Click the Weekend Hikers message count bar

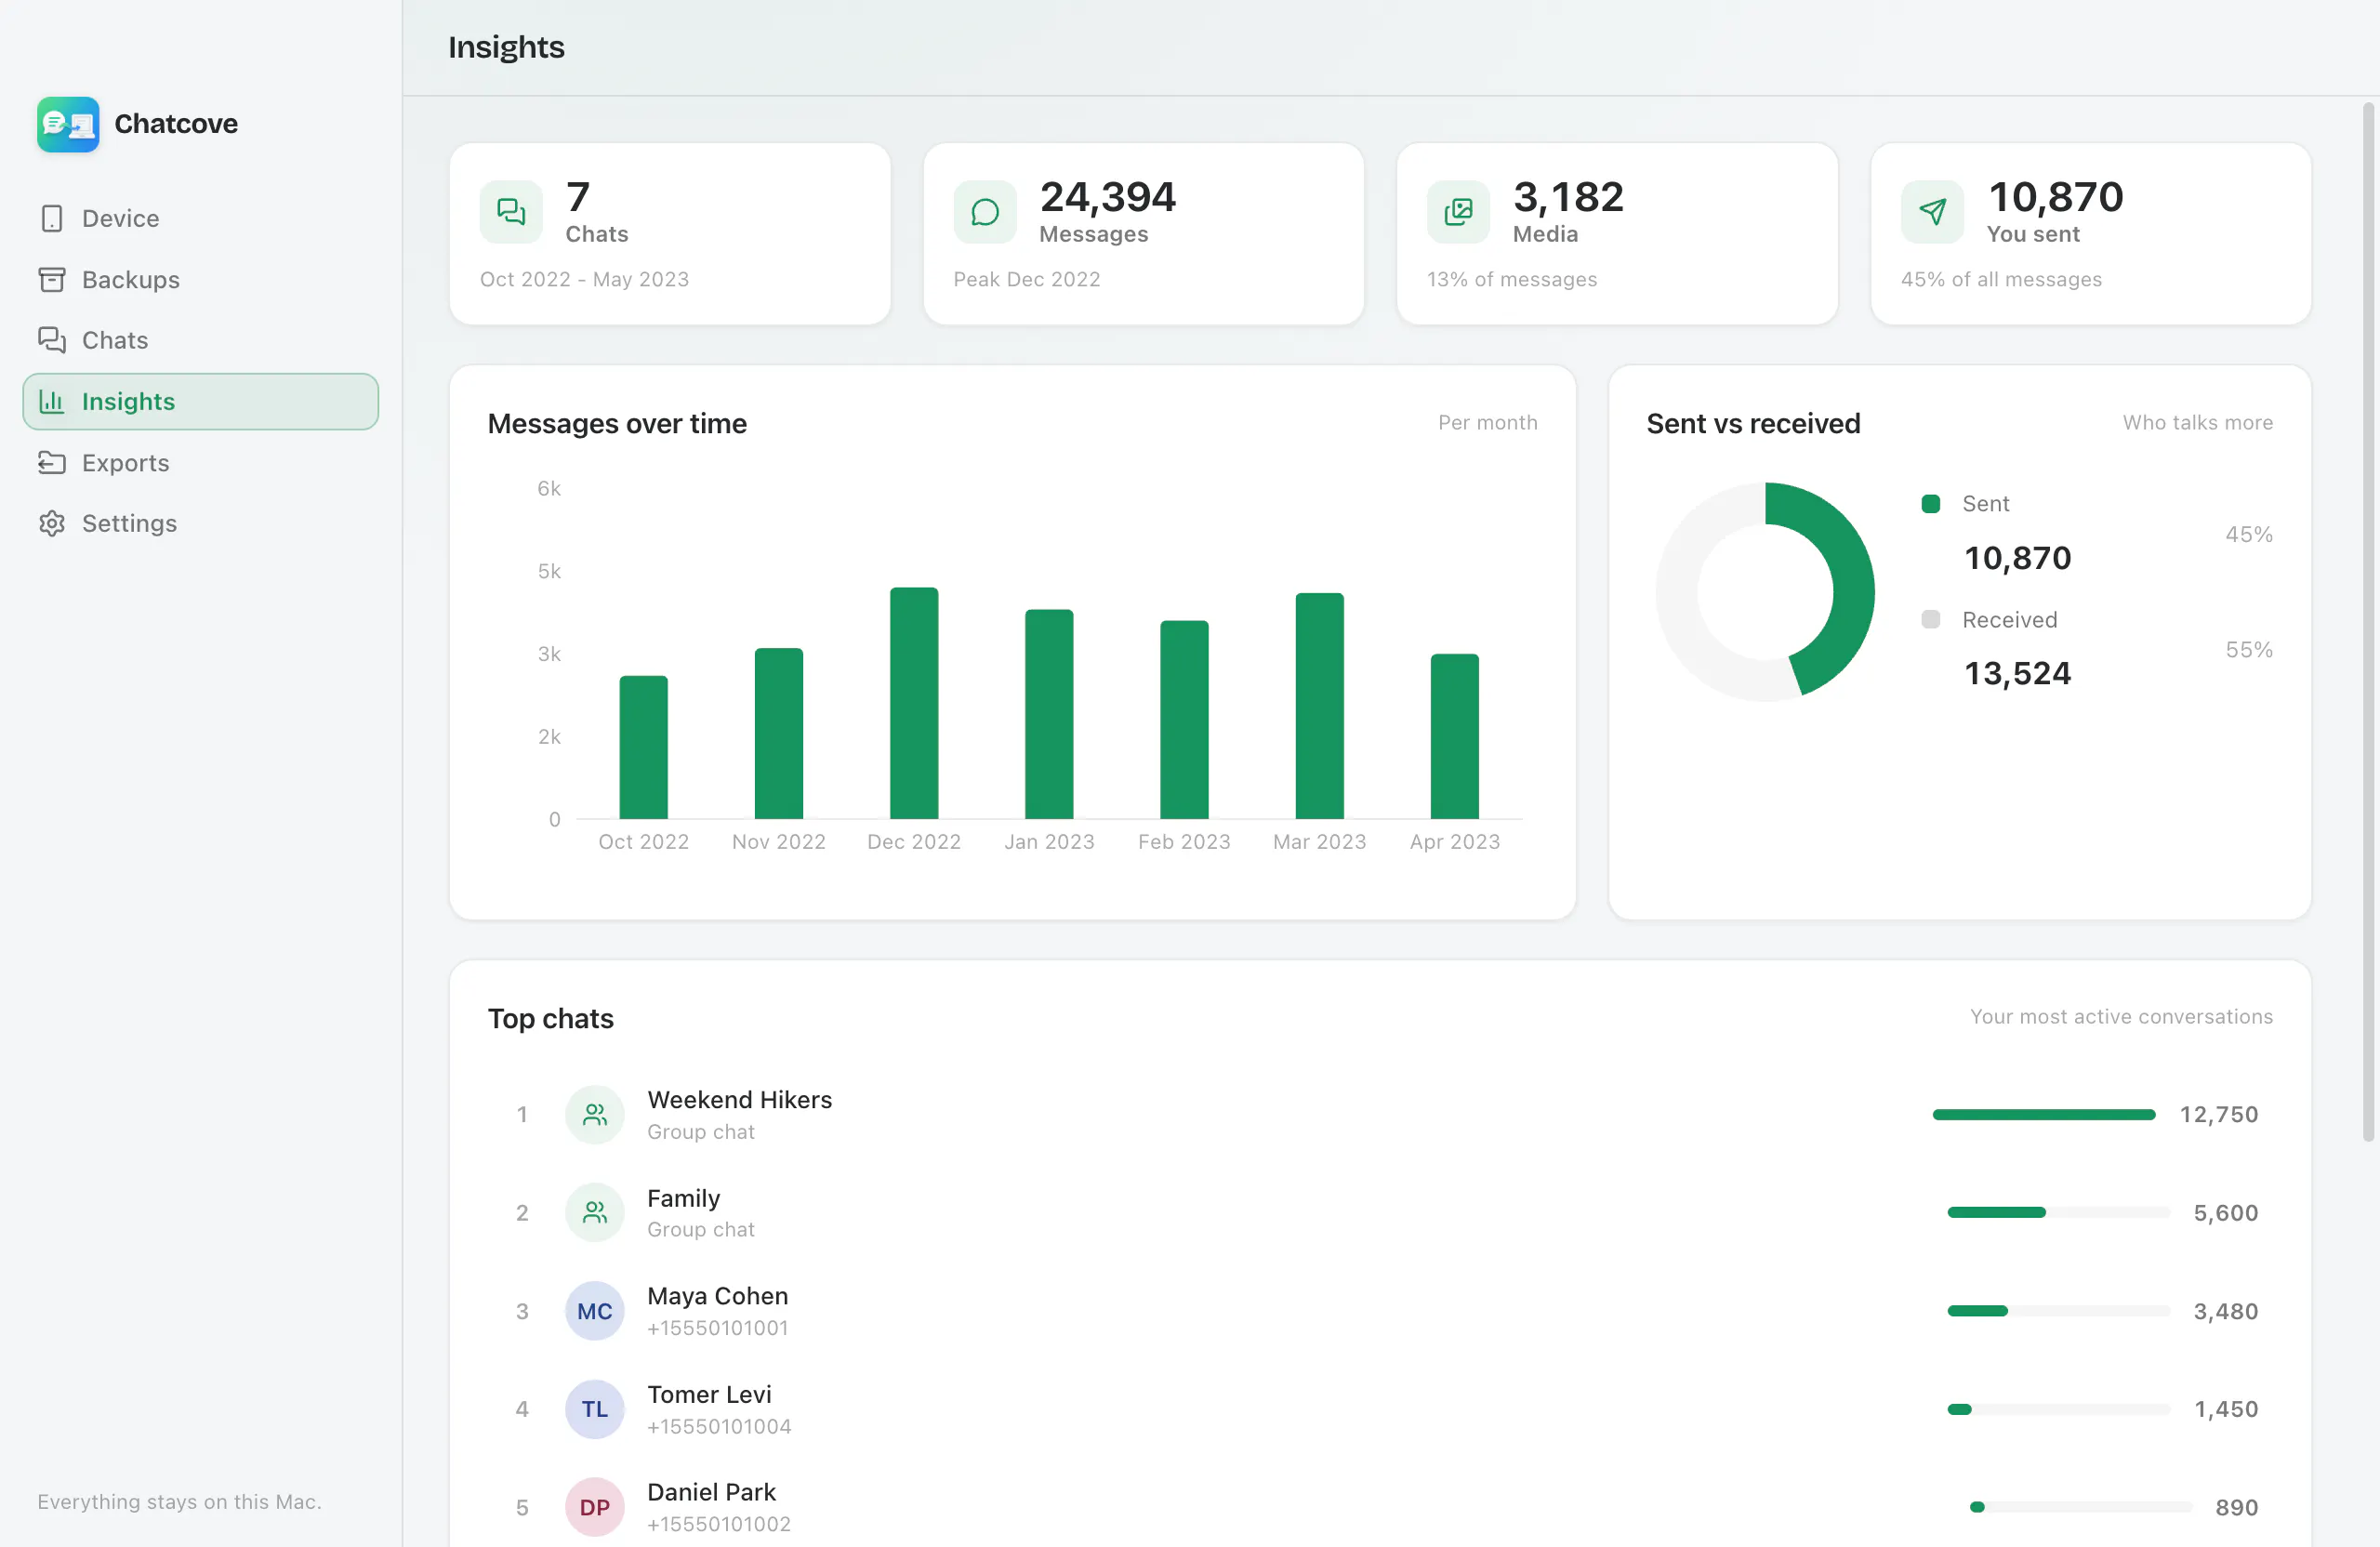click(x=2044, y=1114)
